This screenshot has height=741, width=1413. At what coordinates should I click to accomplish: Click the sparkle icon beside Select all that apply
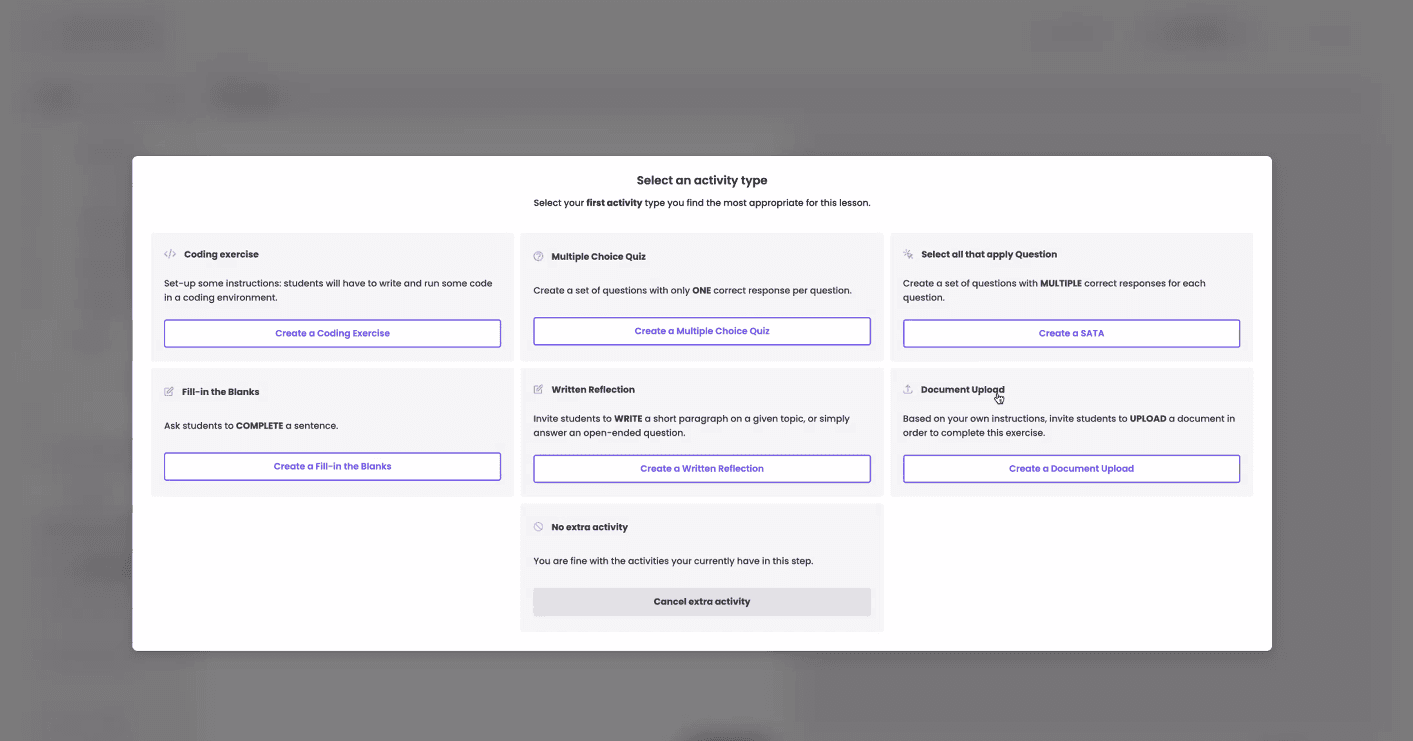[908, 254]
